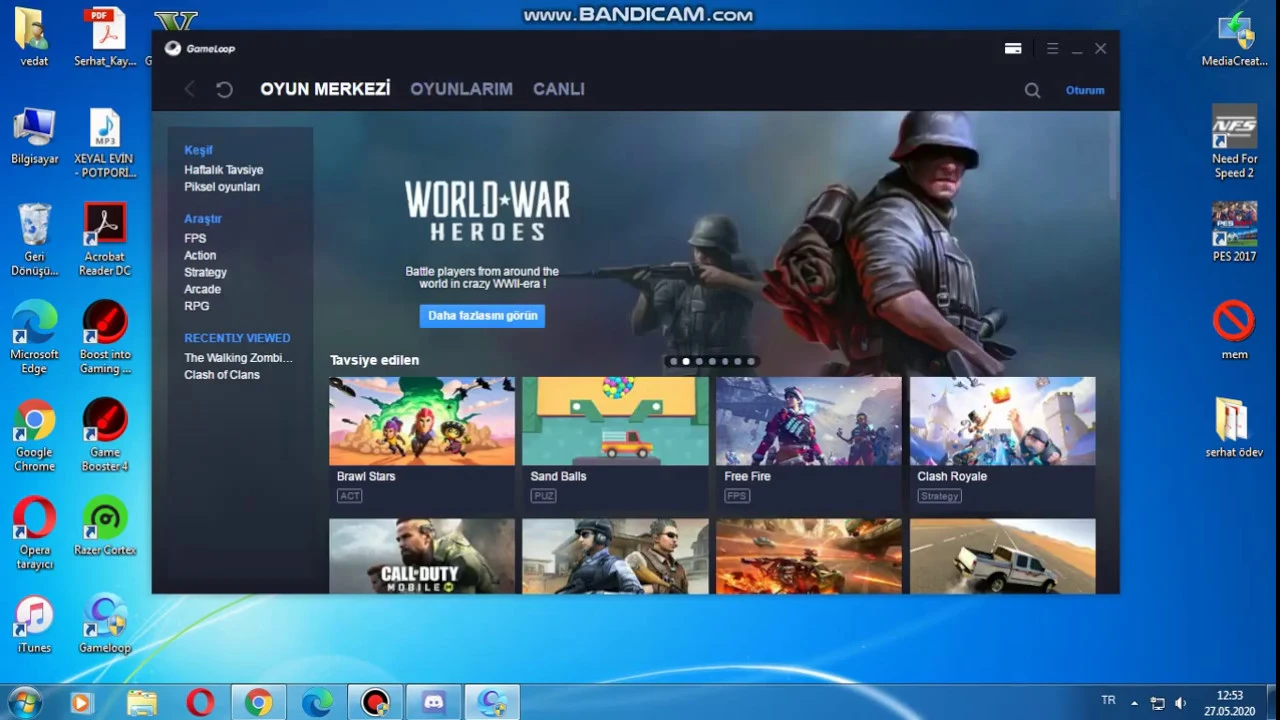Open Gameloop desktop shortcut
The height and width of the screenshot is (720, 1280).
pos(105,626)
